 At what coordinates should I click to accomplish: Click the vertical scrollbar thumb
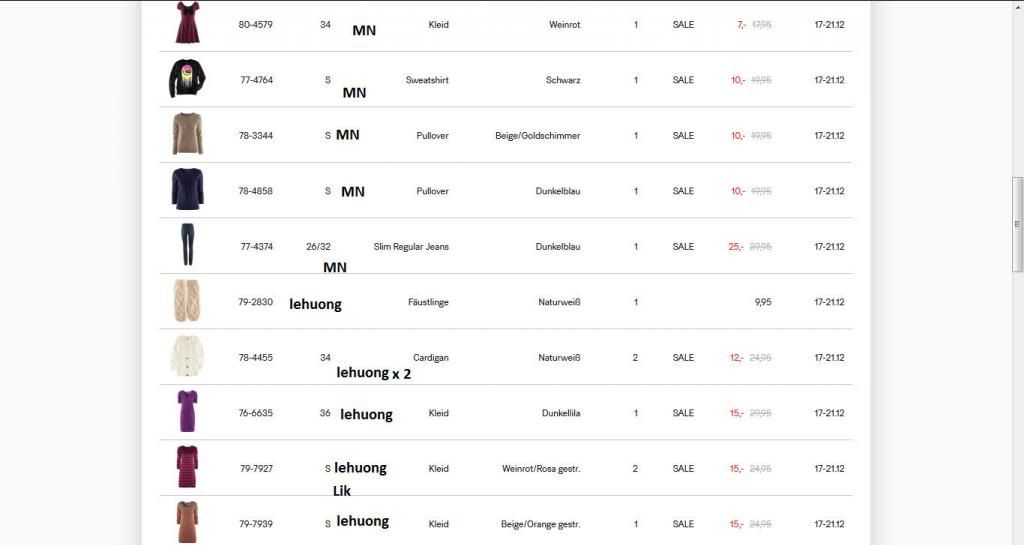1018,224
